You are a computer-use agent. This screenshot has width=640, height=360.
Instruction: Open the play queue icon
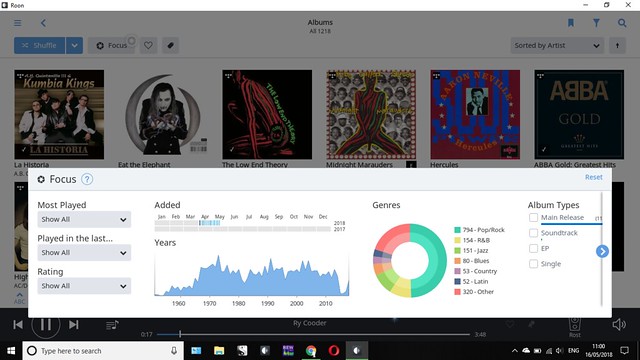click(x=112, y=325)
